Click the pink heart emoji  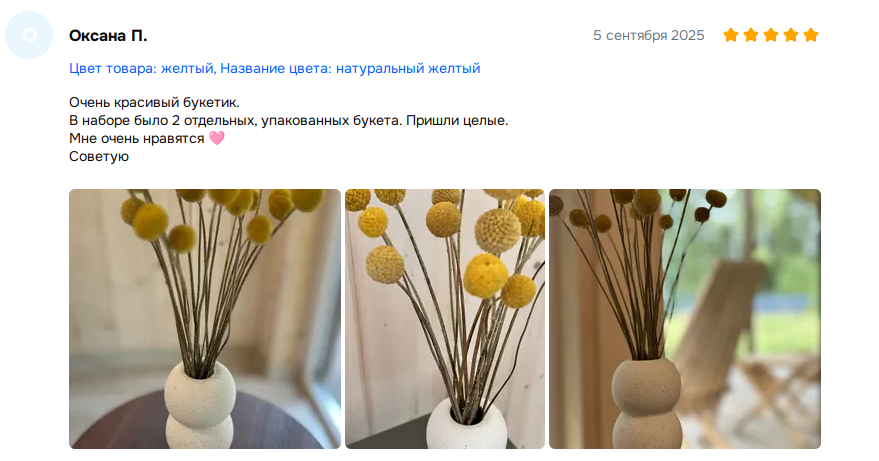pos(216,138)
